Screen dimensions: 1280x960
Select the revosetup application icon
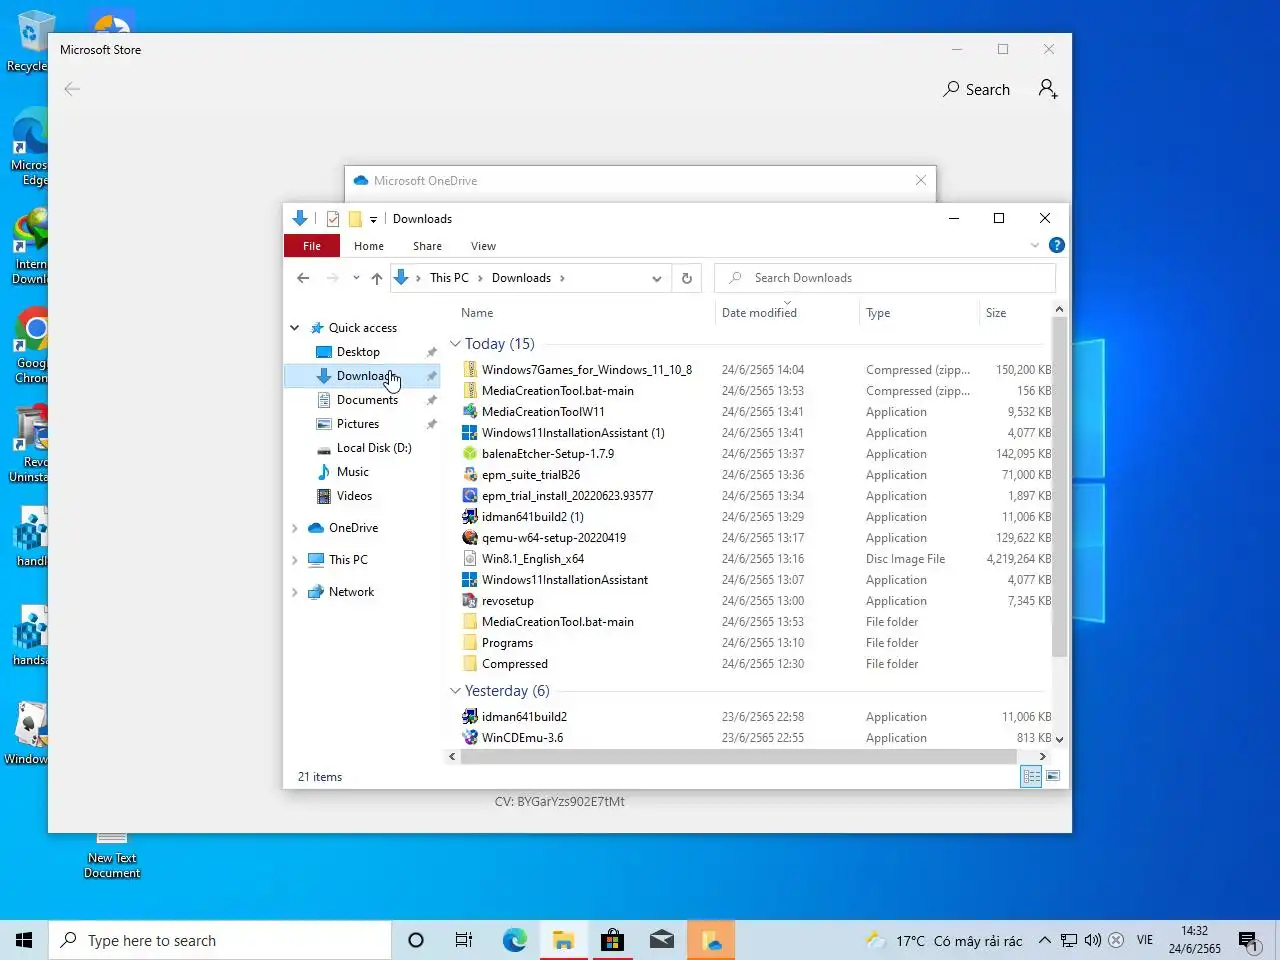coord(470,601)
